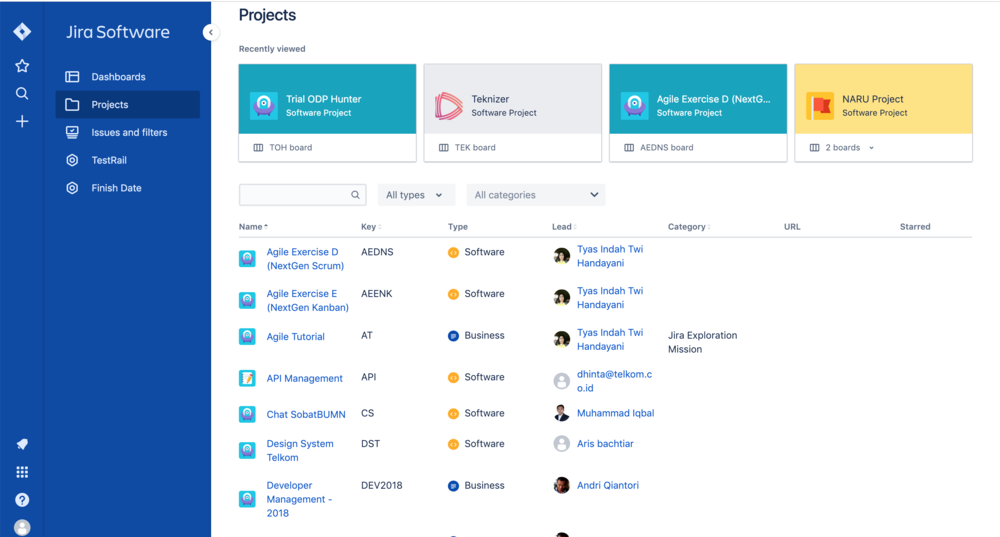
Task: Click the NARU Project flag icon
Action: (820, 105)
